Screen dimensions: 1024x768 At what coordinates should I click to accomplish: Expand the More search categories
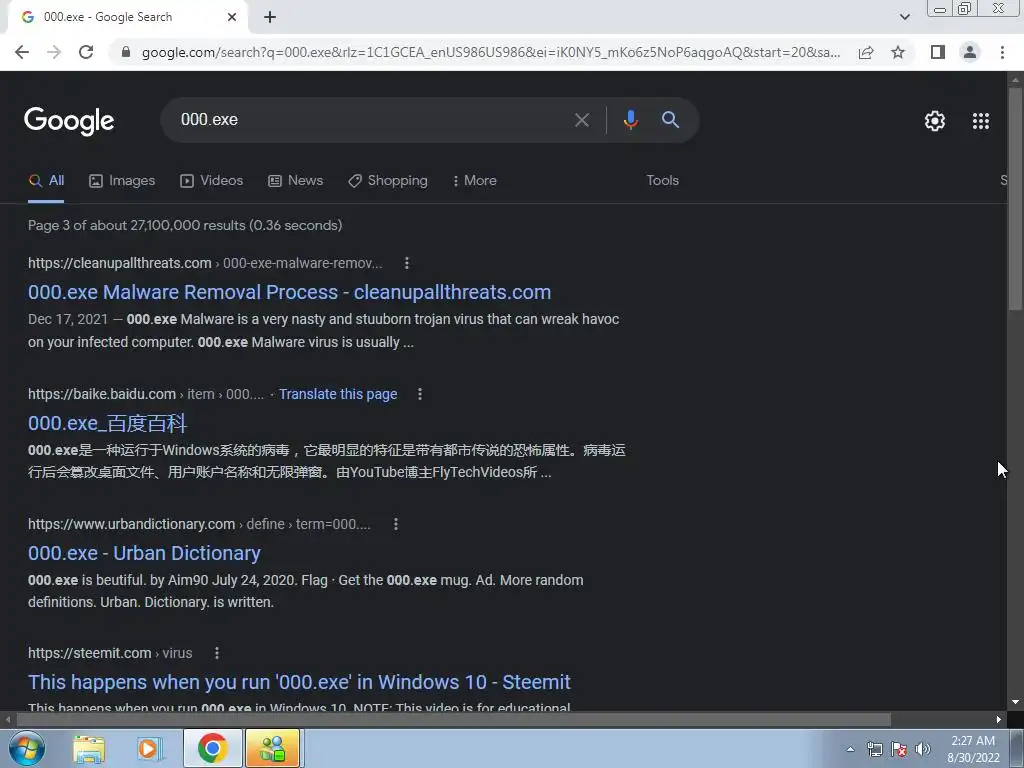pyautogui.click(x=475, y=181)
